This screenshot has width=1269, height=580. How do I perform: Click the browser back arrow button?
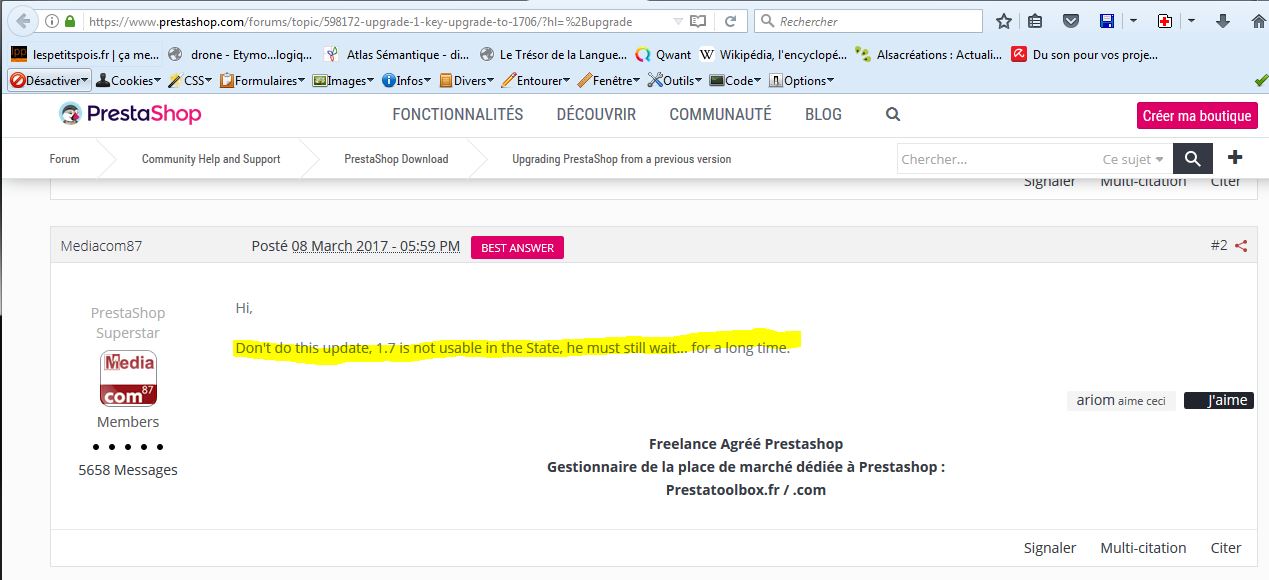[x=22, y=20]
